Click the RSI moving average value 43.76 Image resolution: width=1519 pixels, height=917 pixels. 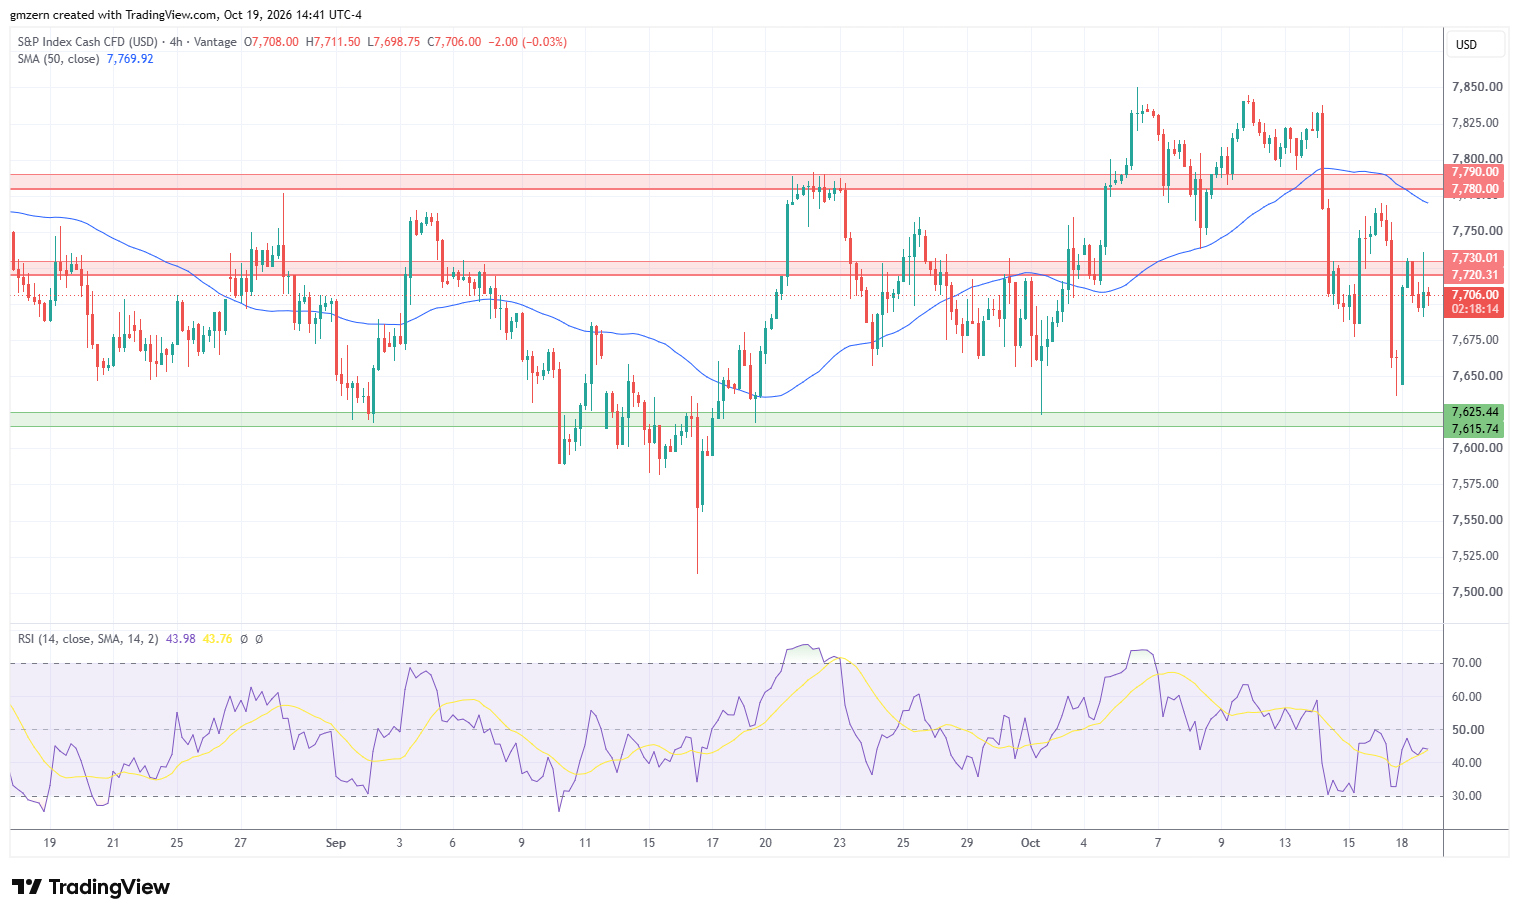218,639
